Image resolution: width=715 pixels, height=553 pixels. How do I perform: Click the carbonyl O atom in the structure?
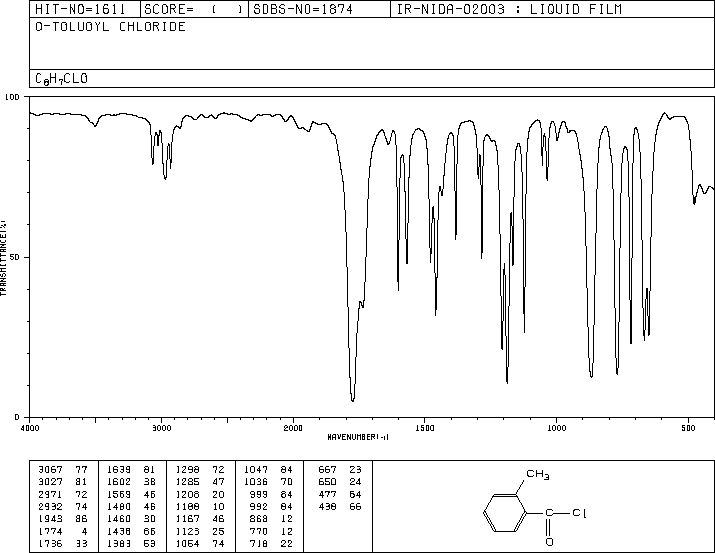pyautogui.click(x=549, y=542)
